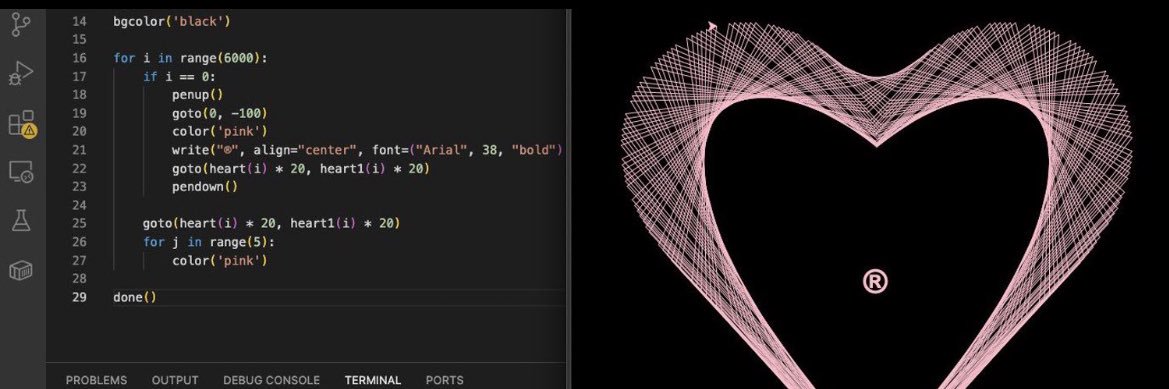Click the 'if i == 0:' line
This screenshot has height=389, width=1169.
point(180,77)
